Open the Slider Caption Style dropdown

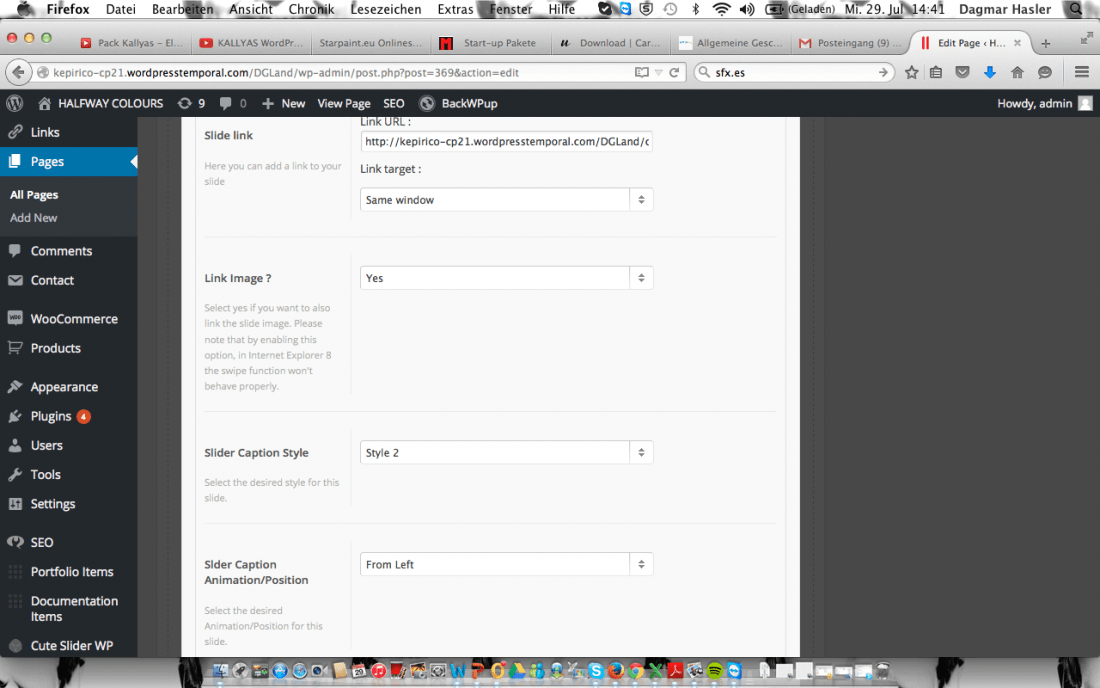point(507,452)
